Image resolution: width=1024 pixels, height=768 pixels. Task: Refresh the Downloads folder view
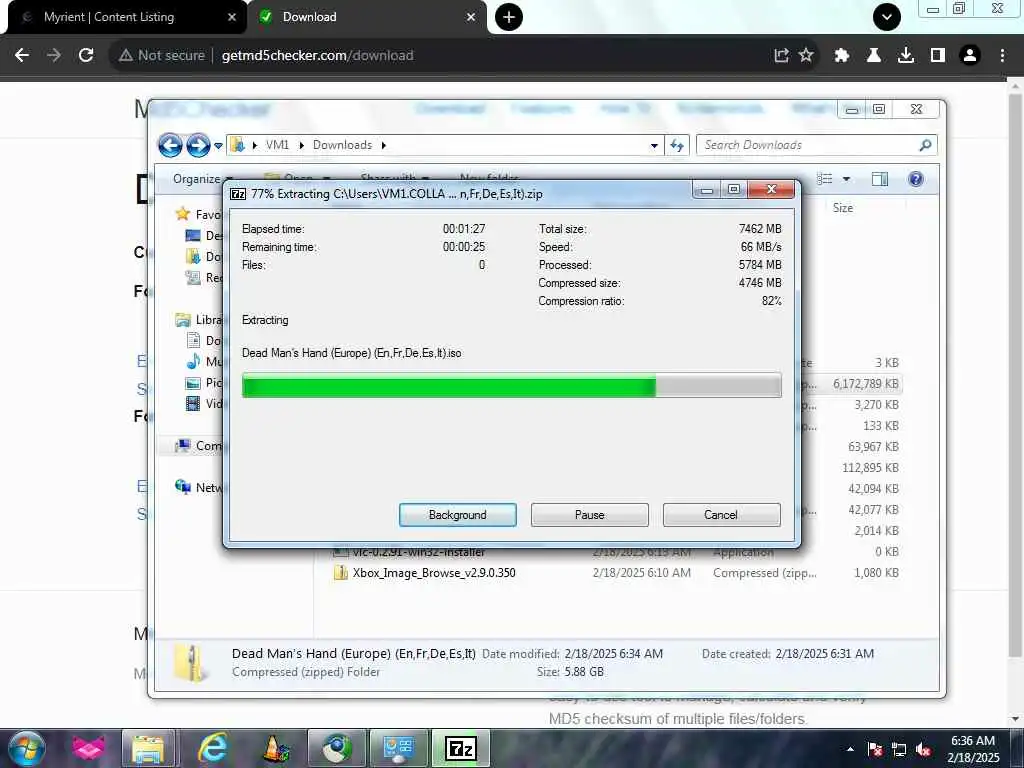click(x=677, y=145)
